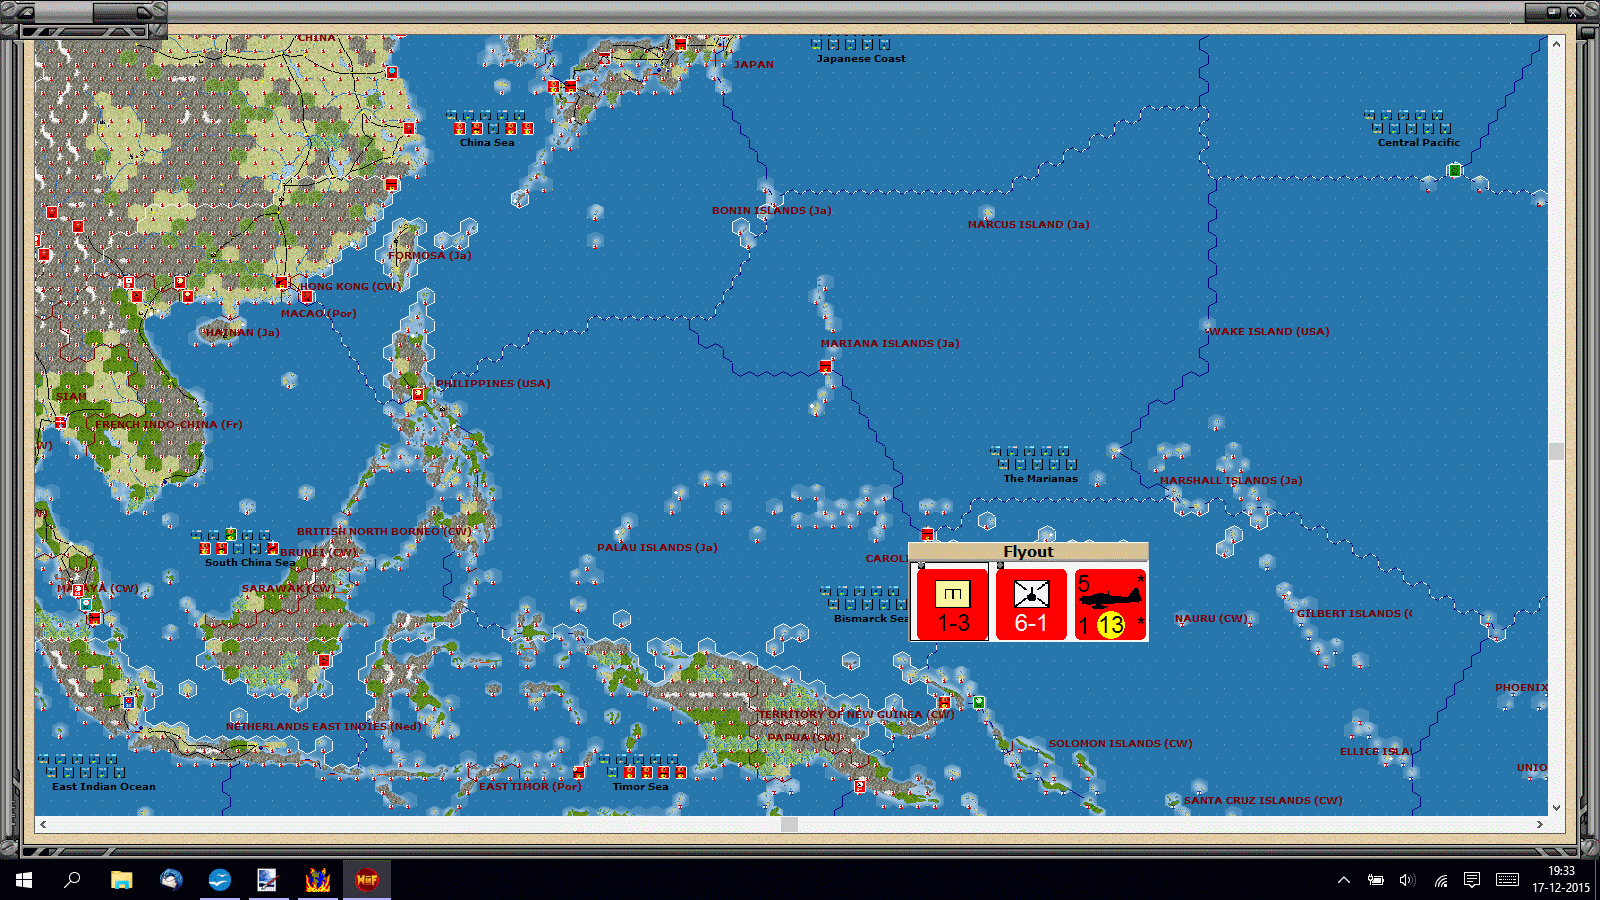Click the BONIN ISLANDS (Ja) label
1600x900 pixels.
771,211
